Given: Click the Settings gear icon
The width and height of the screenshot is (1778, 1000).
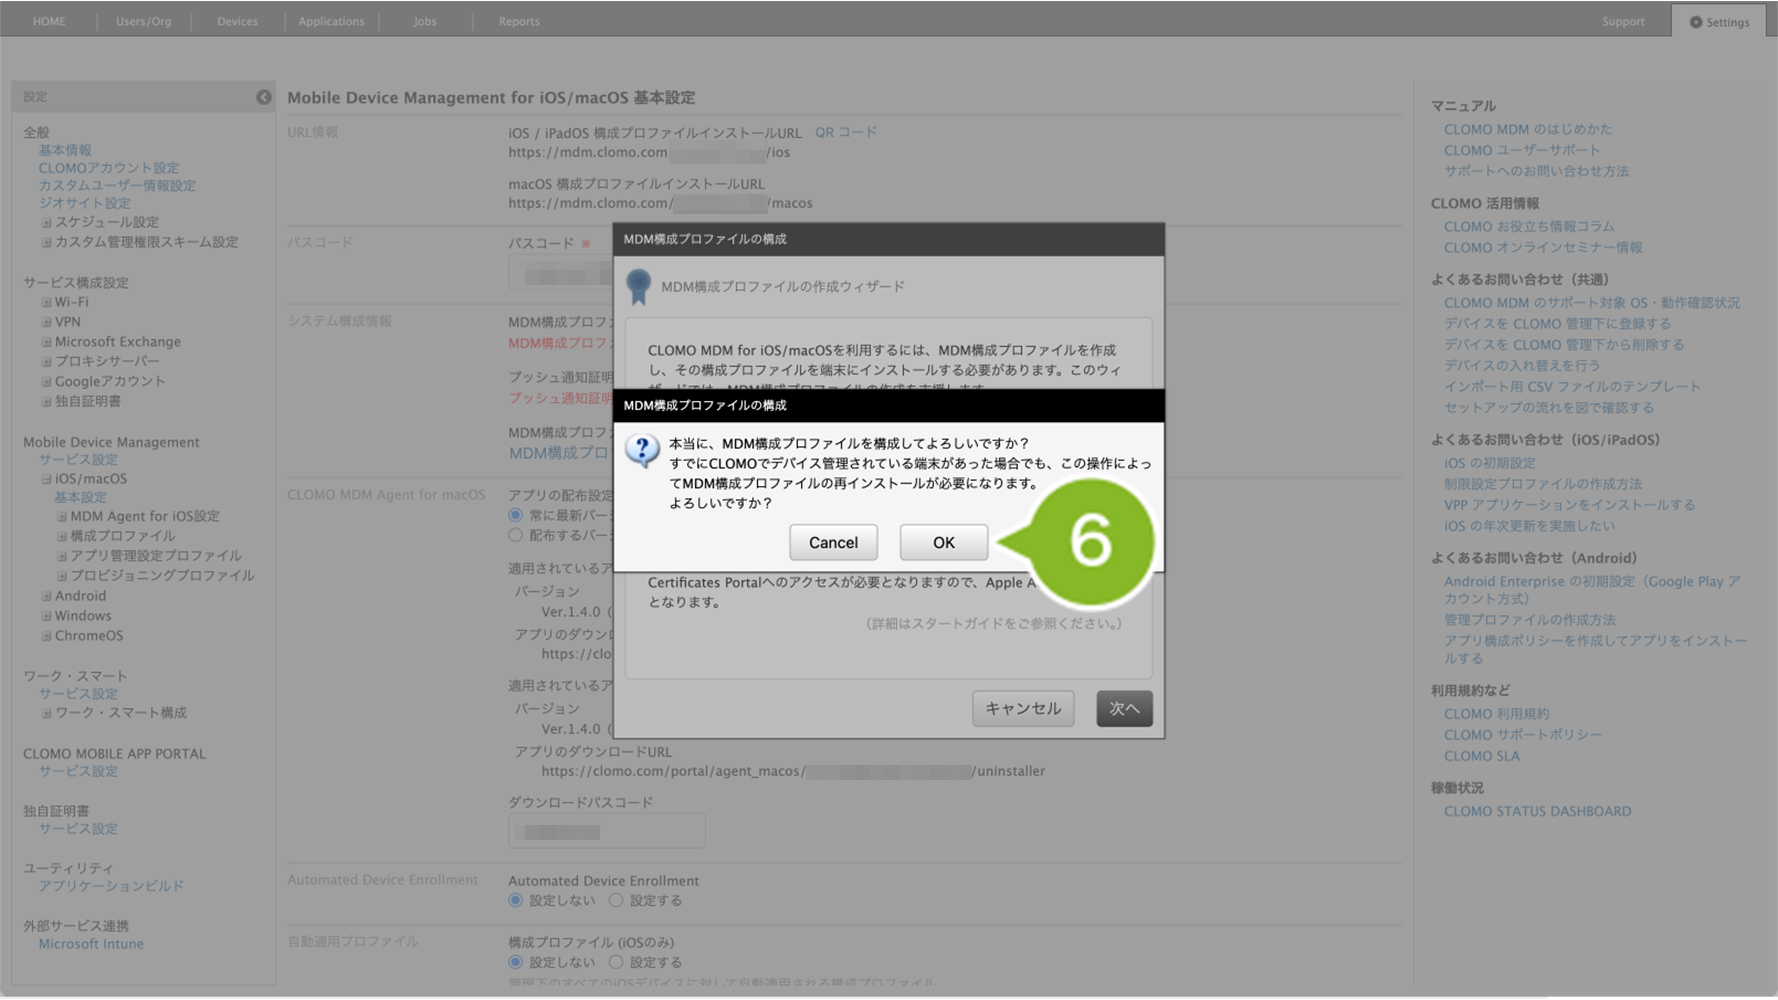Looking at the screenshot, I should click(1696, 22).
